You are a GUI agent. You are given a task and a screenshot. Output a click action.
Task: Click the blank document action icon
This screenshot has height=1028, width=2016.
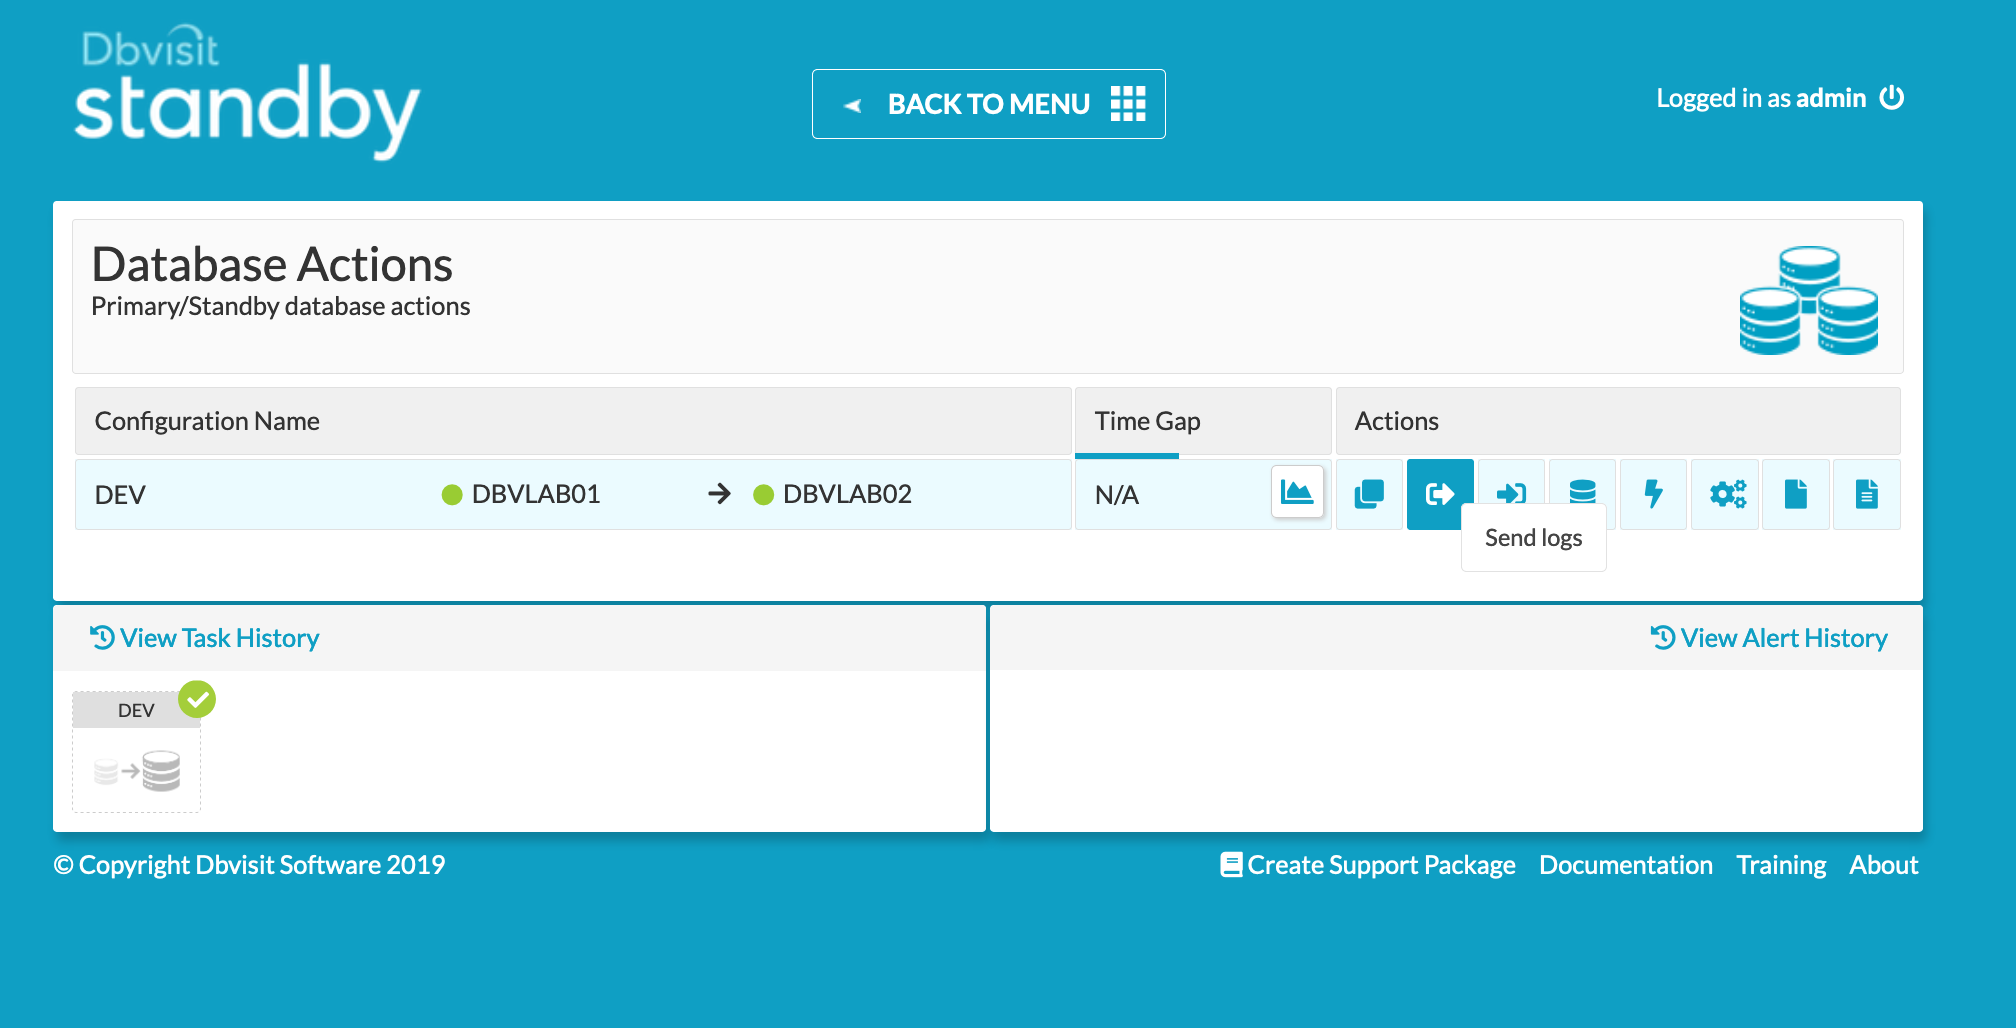click(x=1796, y=494)
